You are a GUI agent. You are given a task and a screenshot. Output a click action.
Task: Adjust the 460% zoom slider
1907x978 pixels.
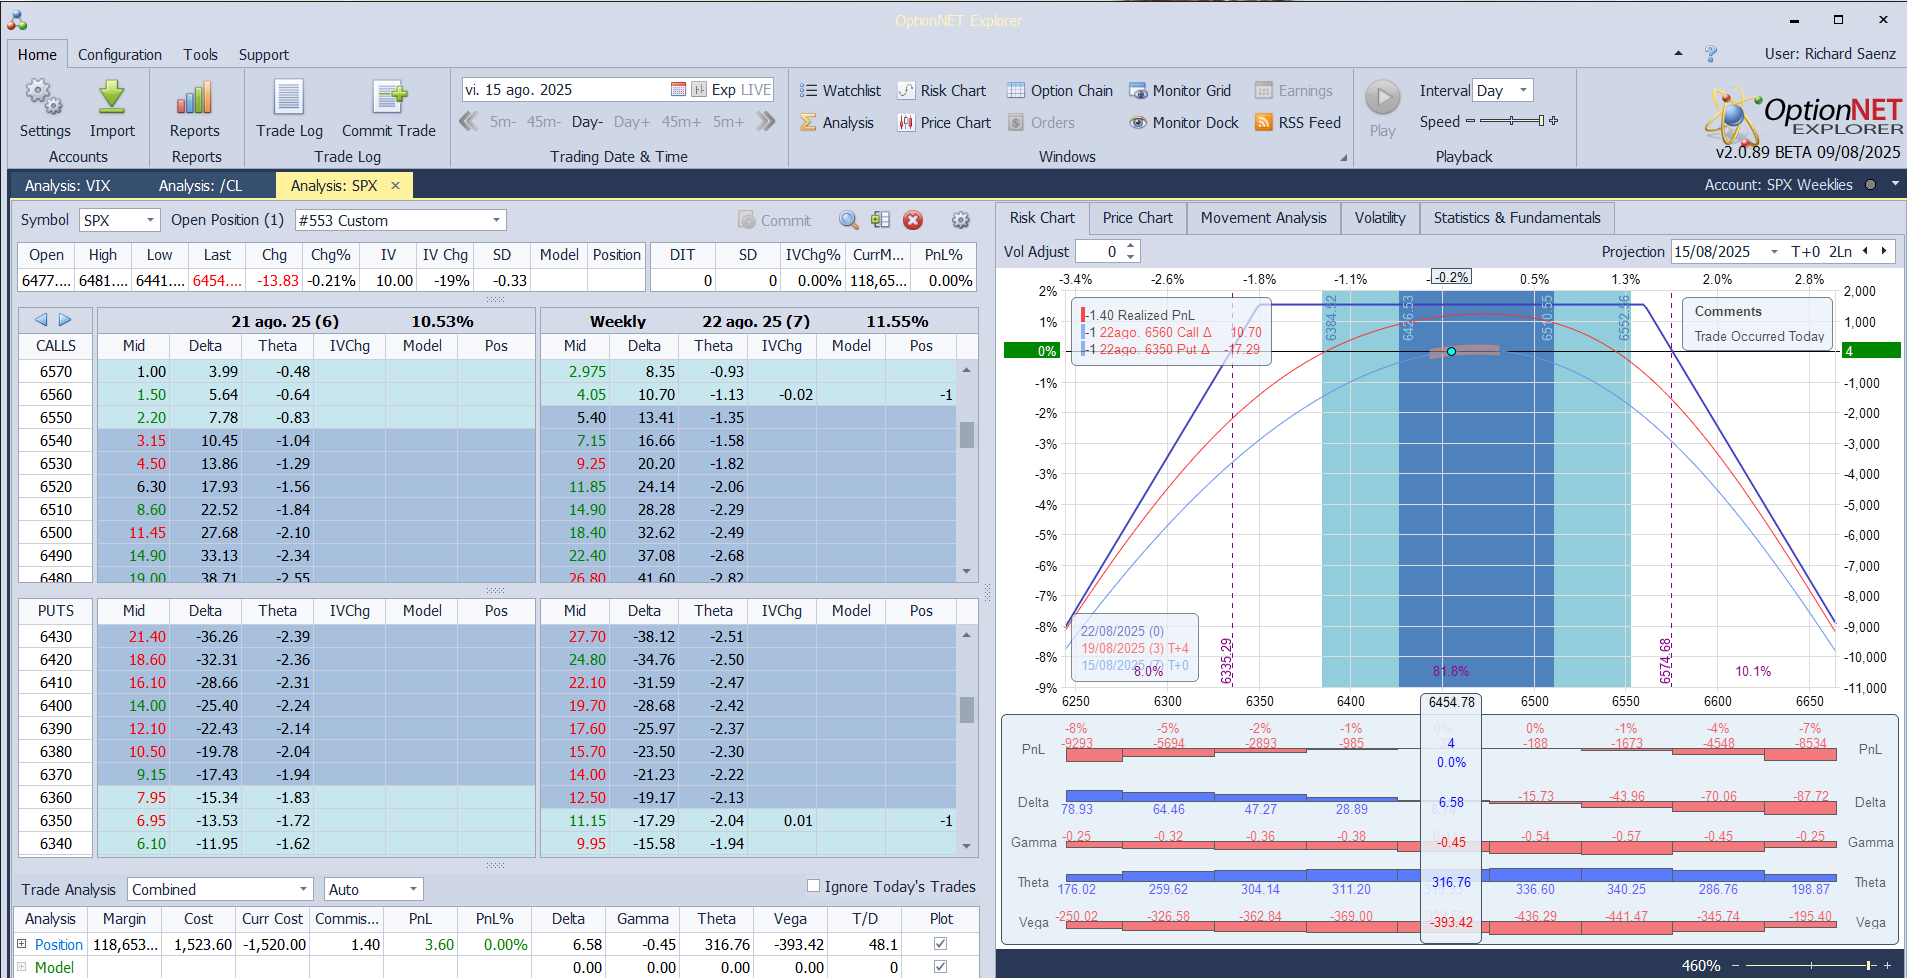1811,965
